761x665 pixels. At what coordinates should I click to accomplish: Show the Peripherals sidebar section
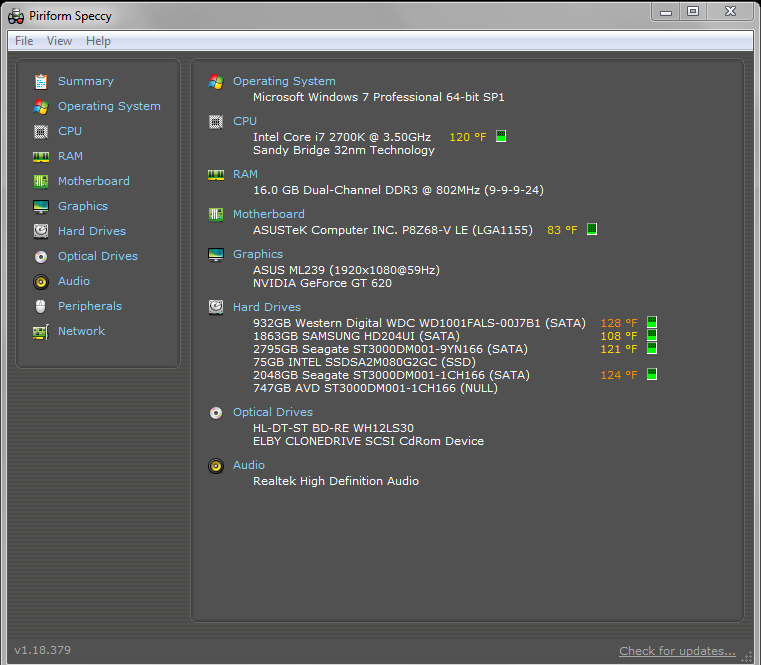[x=90, y=306]
